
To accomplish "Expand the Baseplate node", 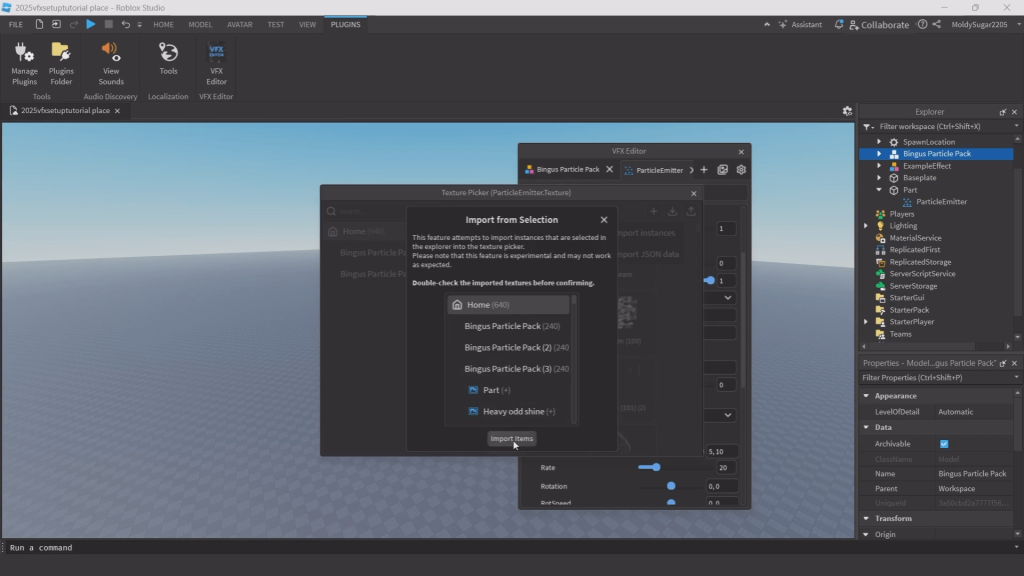I will 879,178.
